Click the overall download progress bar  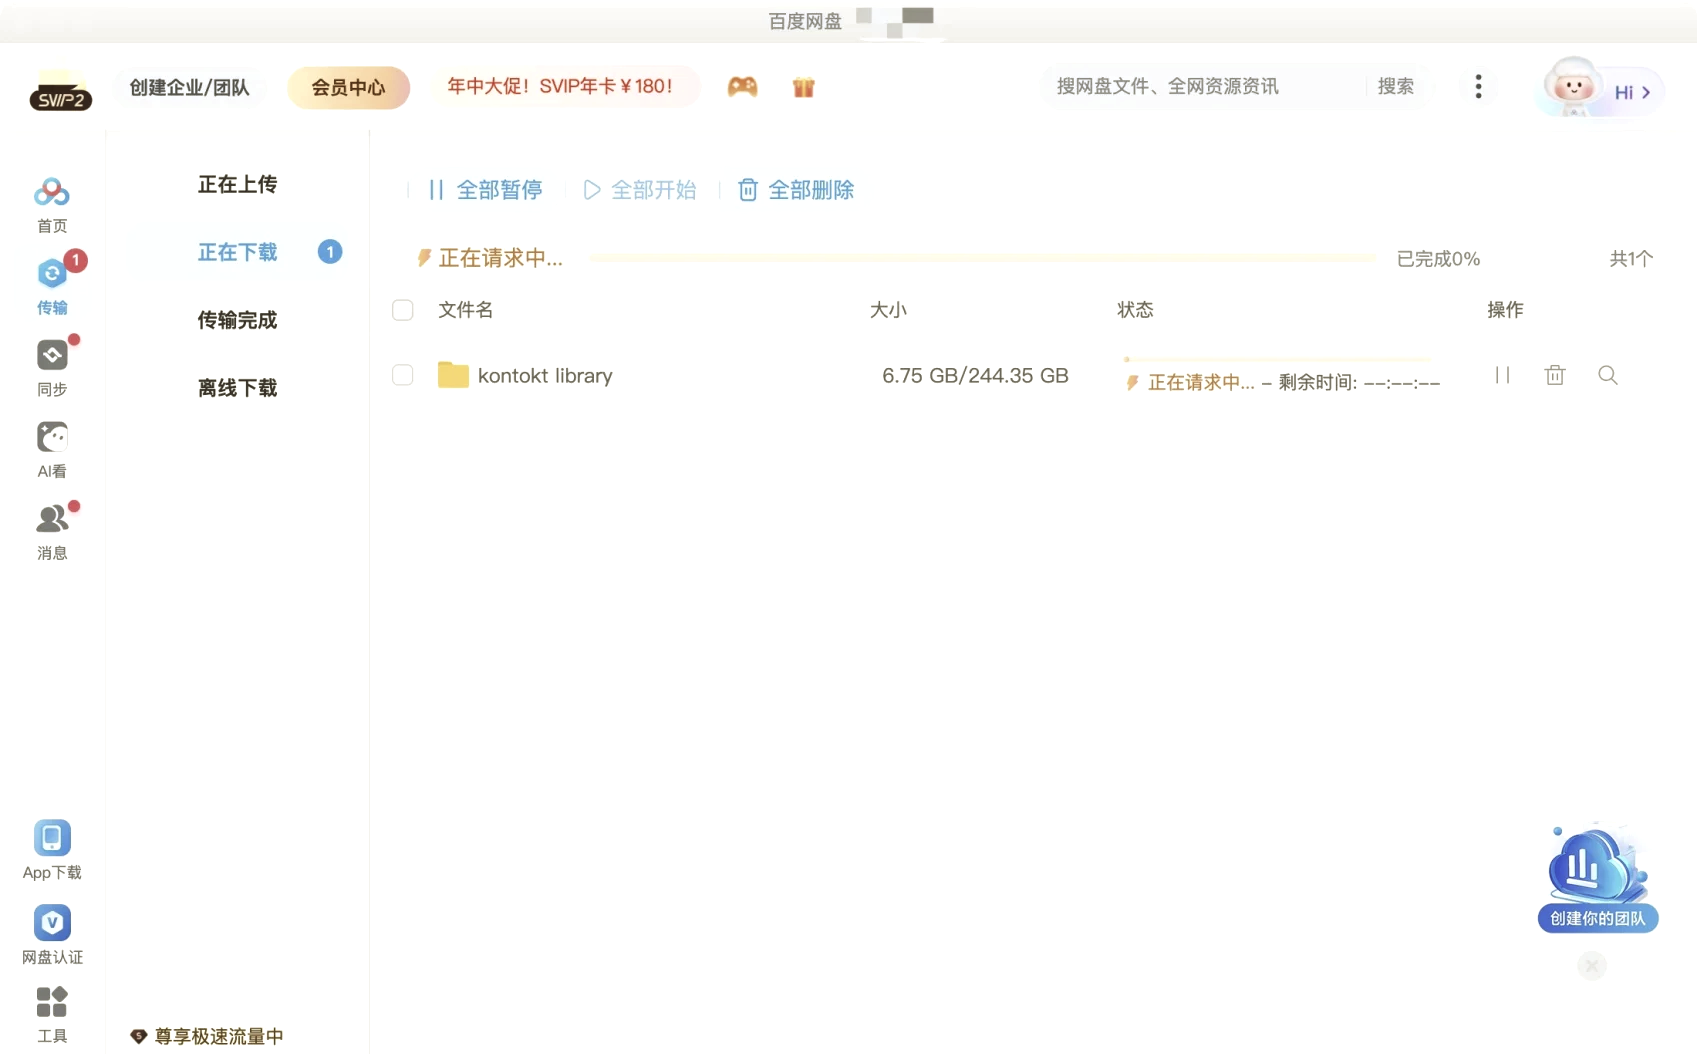(982, 258)
